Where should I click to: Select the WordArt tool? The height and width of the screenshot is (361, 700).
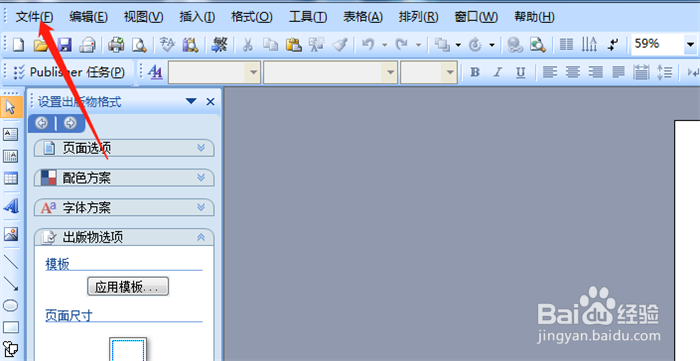(x=11, y=206)
